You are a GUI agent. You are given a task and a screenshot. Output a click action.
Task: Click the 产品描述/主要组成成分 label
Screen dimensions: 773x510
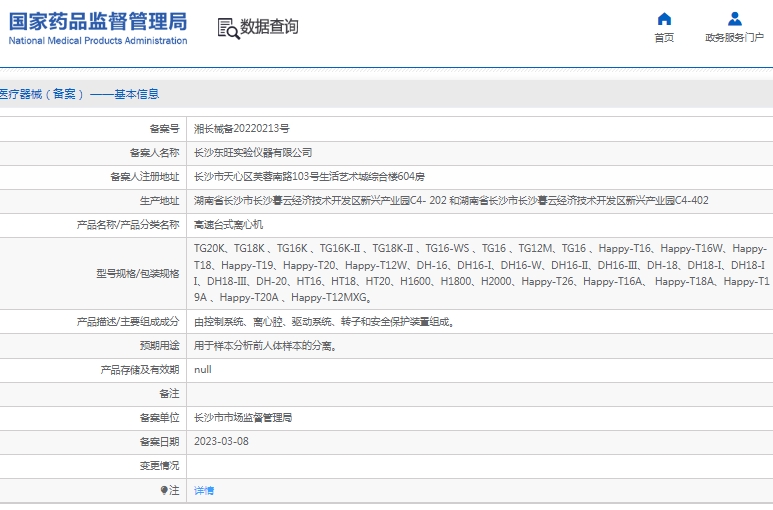128,322
